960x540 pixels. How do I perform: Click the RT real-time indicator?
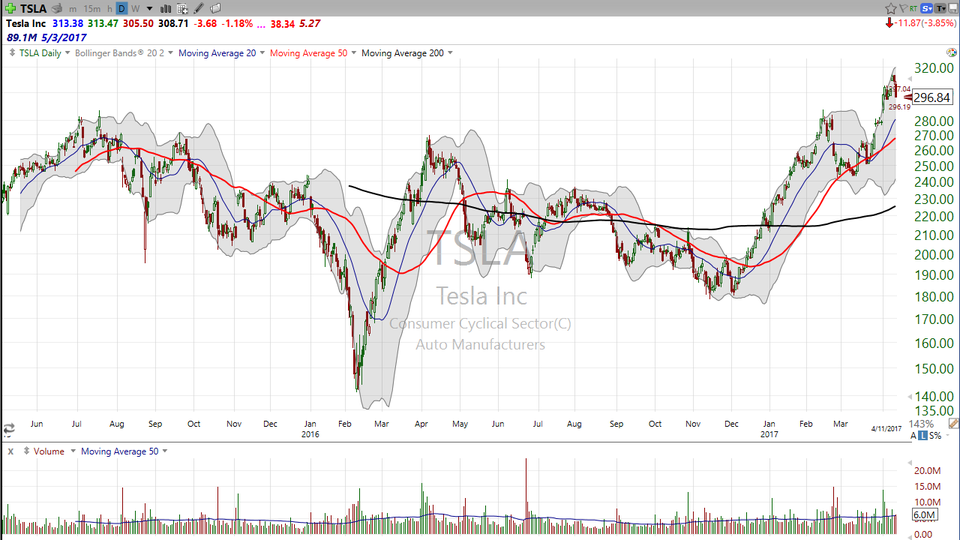coord(913,8)
